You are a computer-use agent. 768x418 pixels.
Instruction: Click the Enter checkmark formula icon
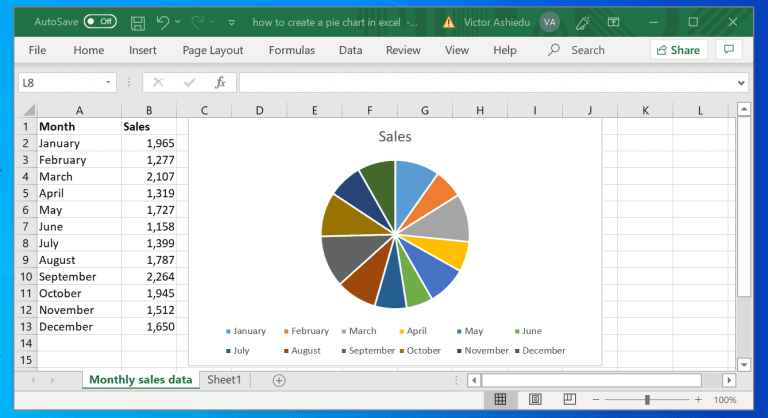point(189,82)
